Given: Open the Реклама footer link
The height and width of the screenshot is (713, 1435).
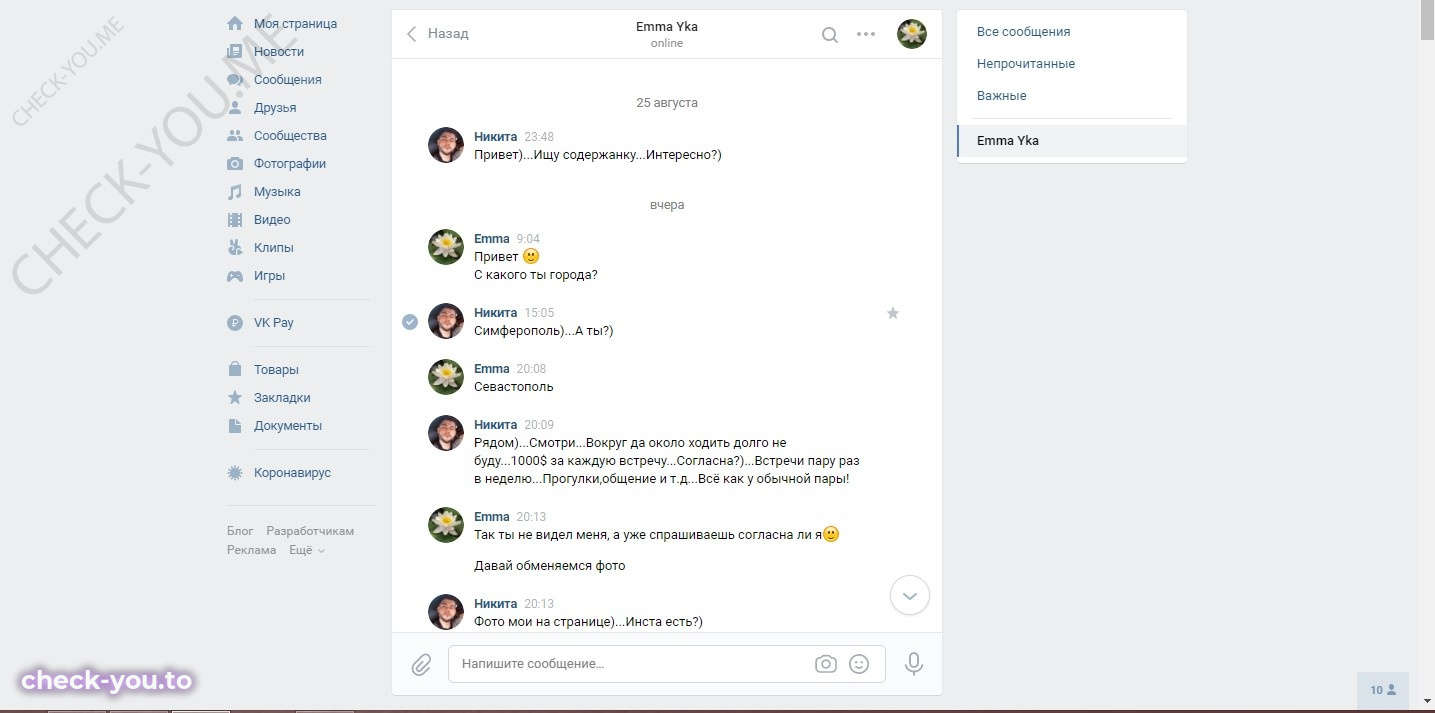Looking at the screenshot, I should point(252,550).
